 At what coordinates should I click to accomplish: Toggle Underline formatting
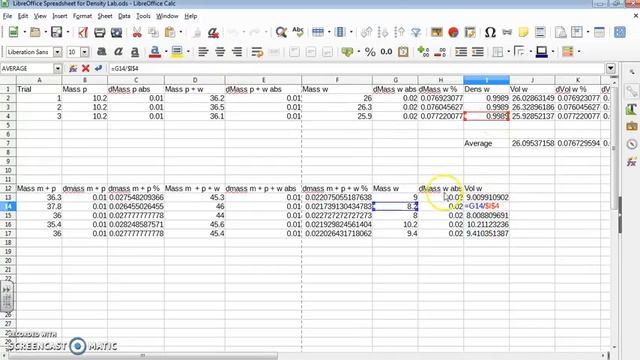click(x=135, y=52)
